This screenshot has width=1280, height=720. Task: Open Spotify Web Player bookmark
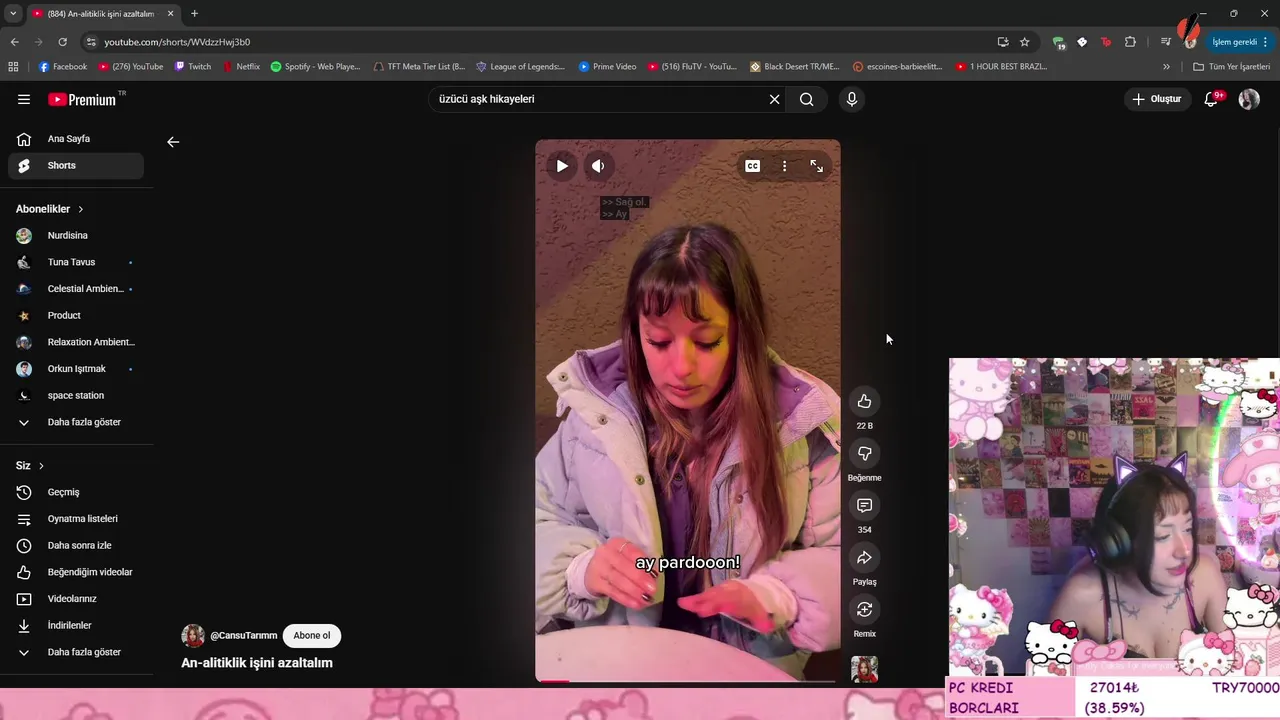pos(315,67)
